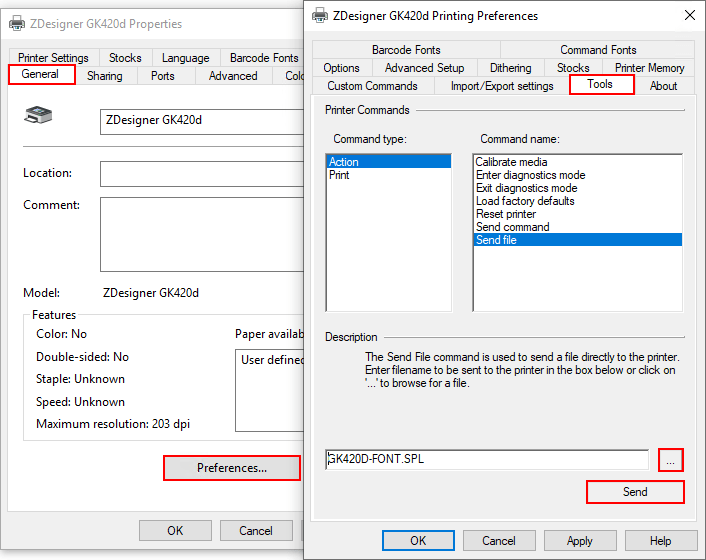This screenshot has height=560, width=706.
Task: Open Language tab in Properties window
Action: tap(186, 58)
